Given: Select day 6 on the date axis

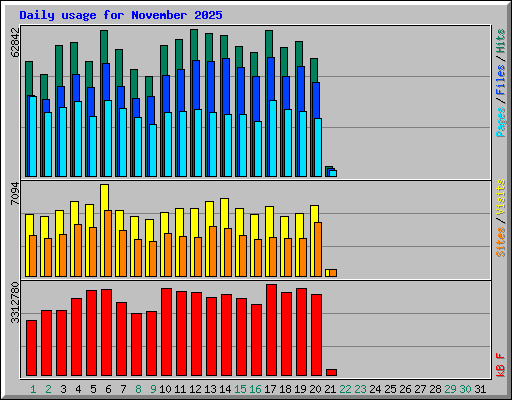Looking at the screenshot, I should 108,389.
